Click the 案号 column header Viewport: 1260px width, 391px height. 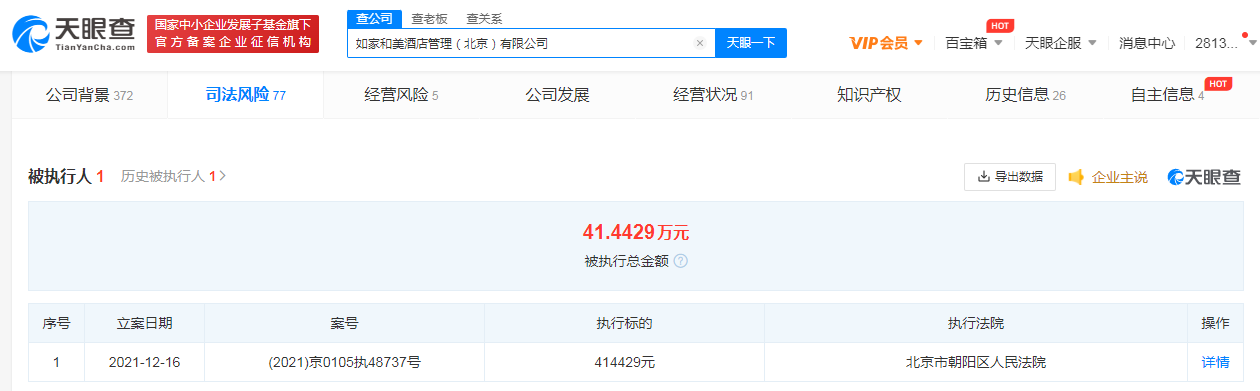(x=345, y=323)
